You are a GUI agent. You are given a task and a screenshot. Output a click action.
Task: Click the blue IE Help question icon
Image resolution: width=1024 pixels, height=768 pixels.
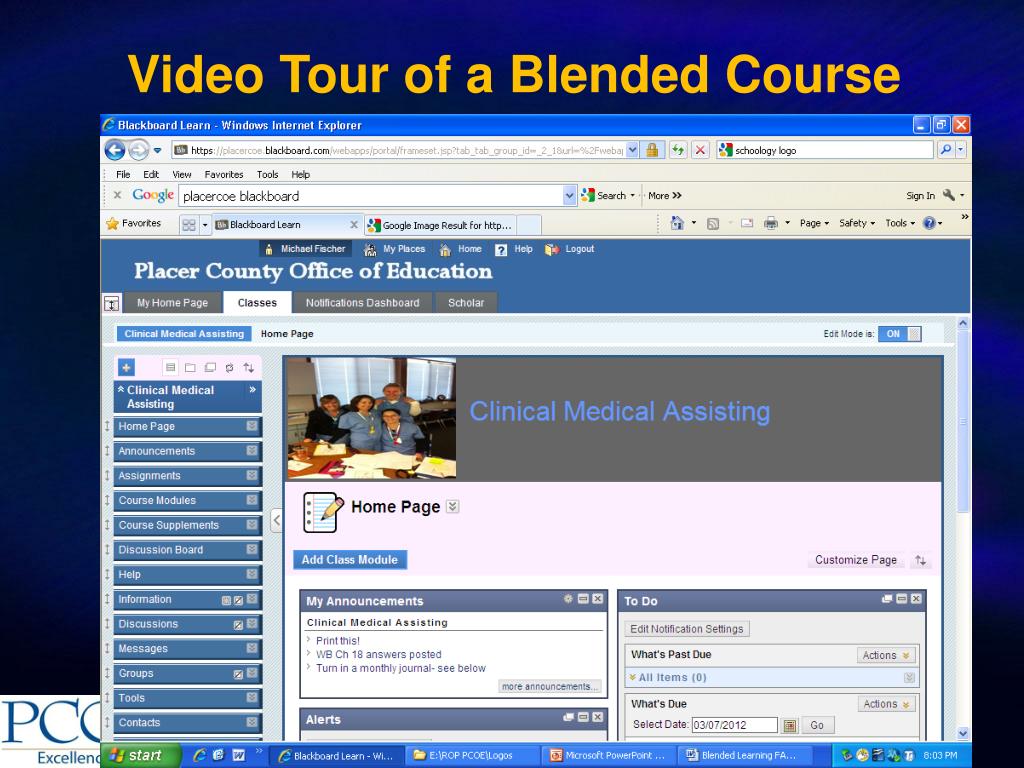[929, 223]
